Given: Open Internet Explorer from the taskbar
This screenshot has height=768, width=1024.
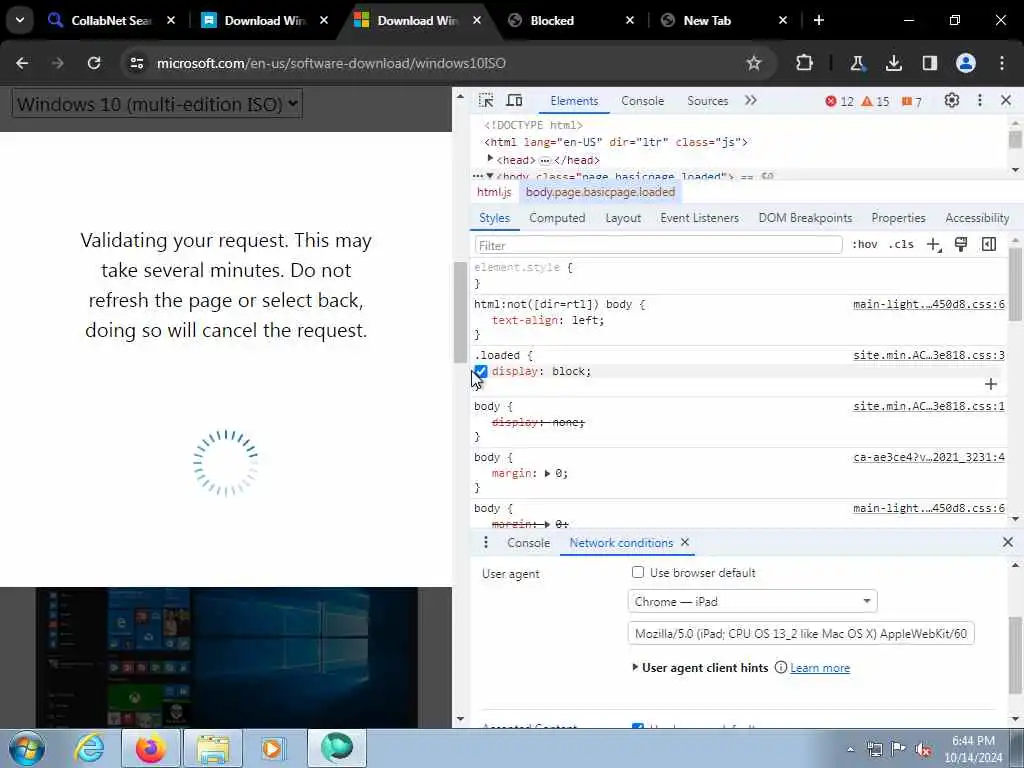Looking at the screenshot, I should point(89,748).
